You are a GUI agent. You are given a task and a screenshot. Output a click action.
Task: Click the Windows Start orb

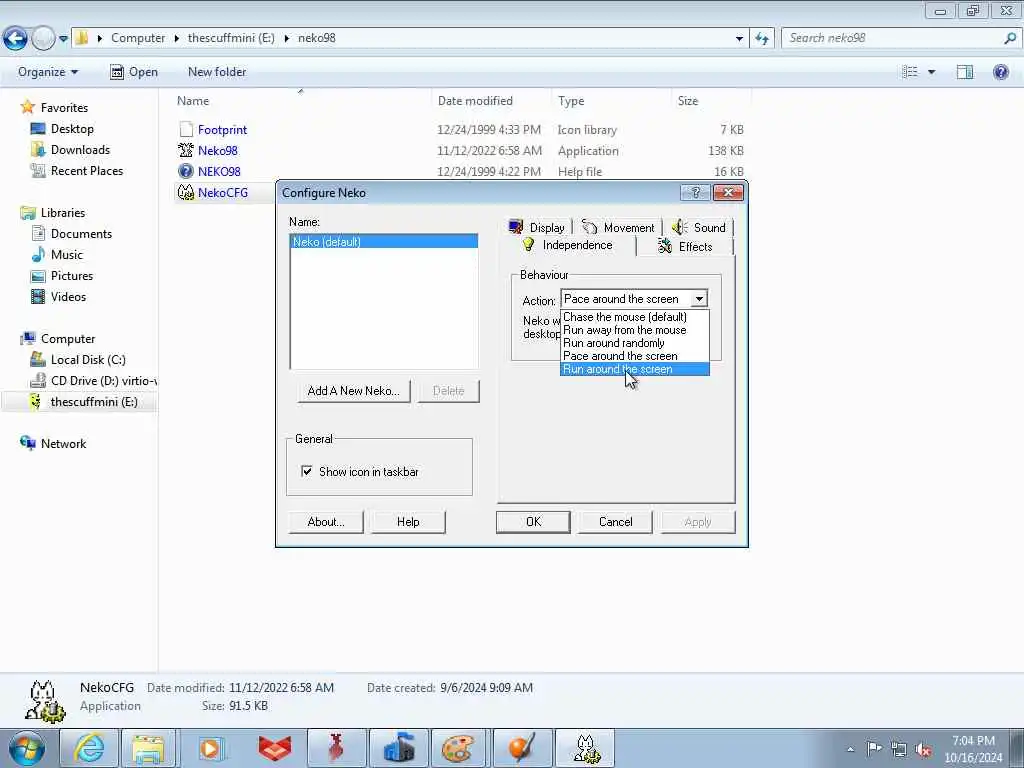(x=27, y=748)
